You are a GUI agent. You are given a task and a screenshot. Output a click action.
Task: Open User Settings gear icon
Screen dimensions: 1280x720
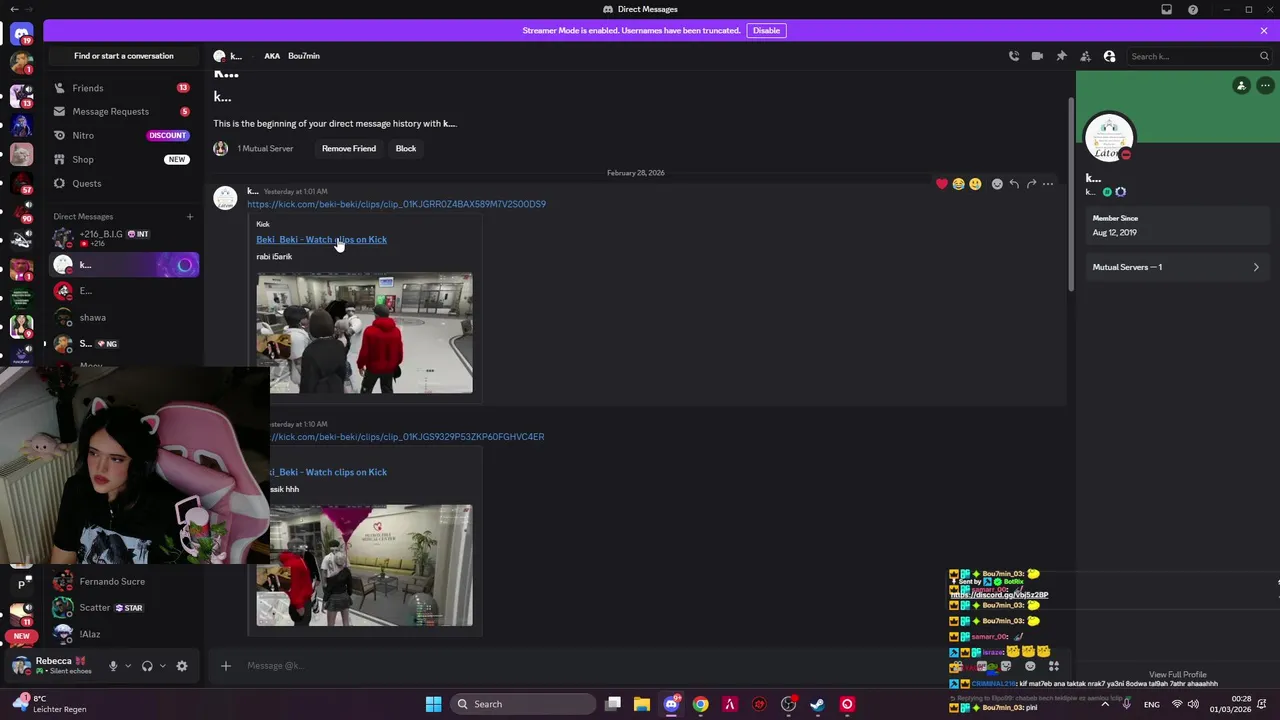182,666
